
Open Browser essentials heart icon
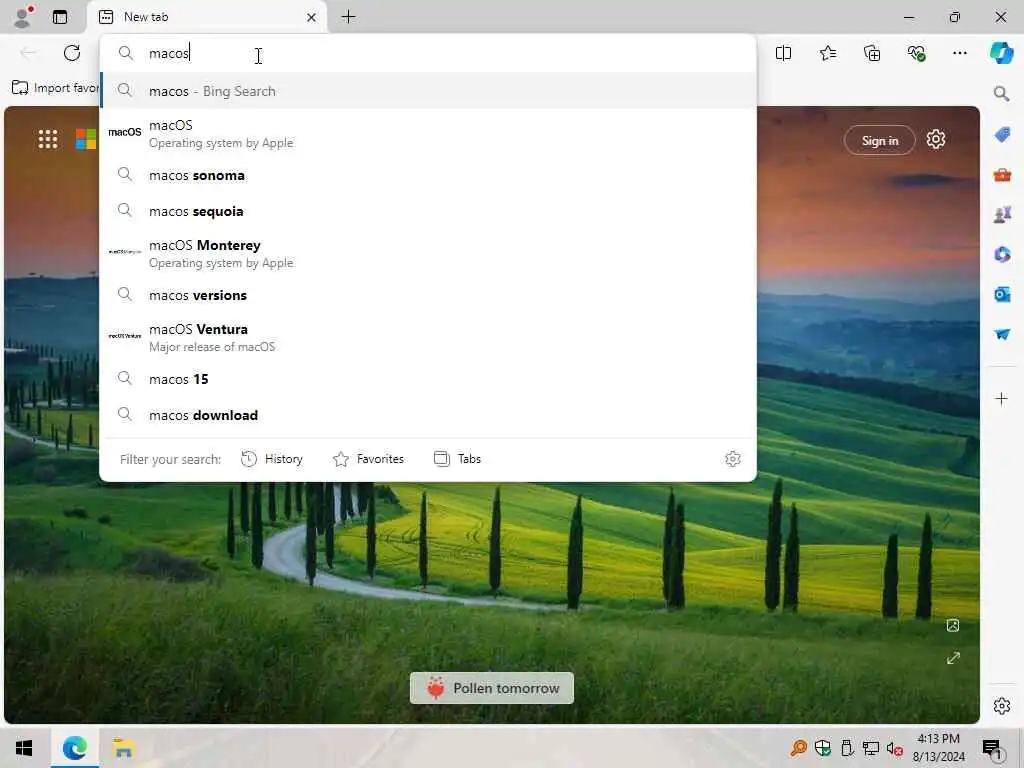(916, 53)
